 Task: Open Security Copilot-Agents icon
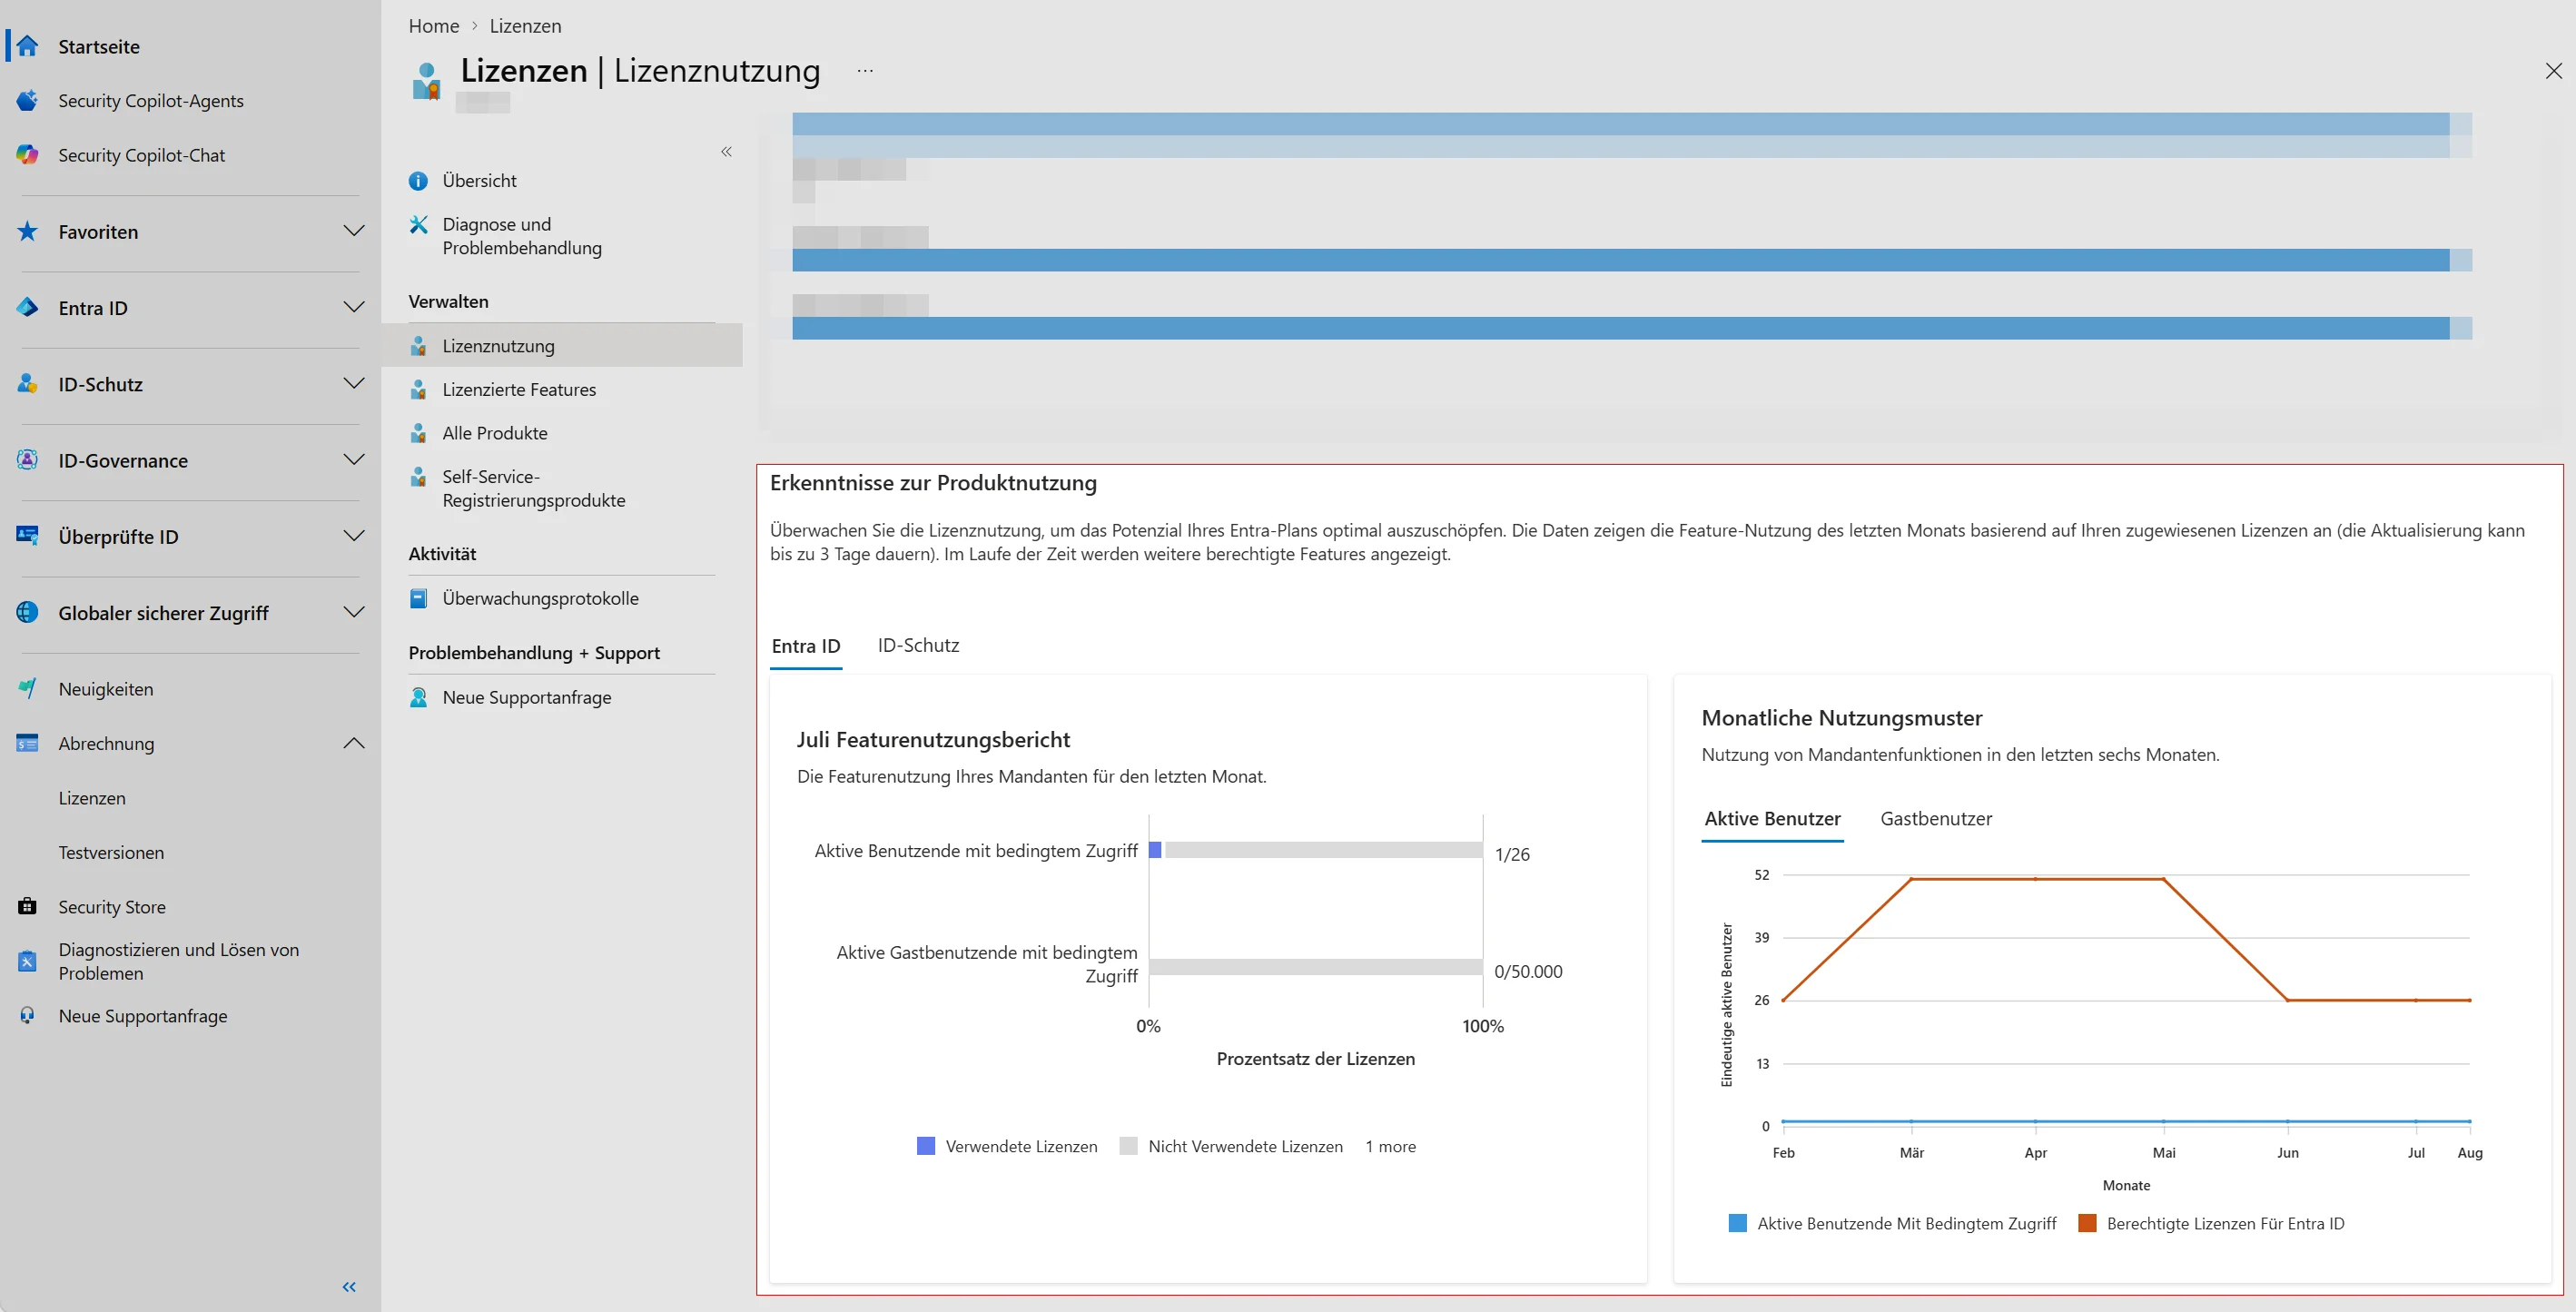(x=27, y=100)
